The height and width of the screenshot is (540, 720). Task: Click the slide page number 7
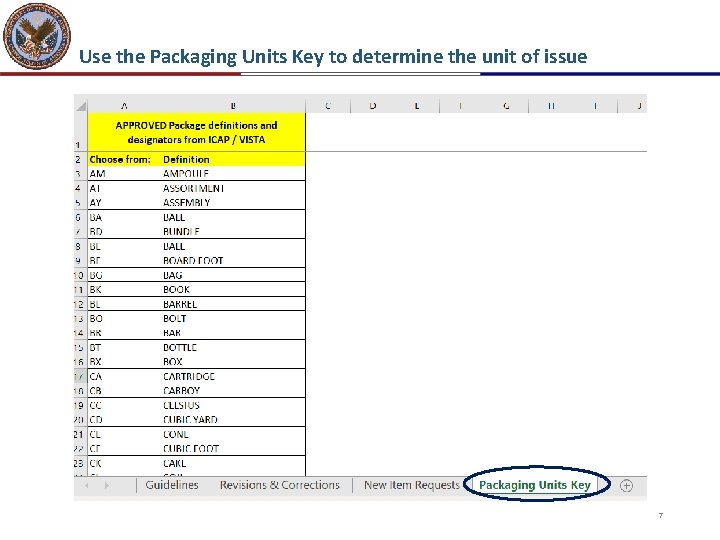coord(661,515)
